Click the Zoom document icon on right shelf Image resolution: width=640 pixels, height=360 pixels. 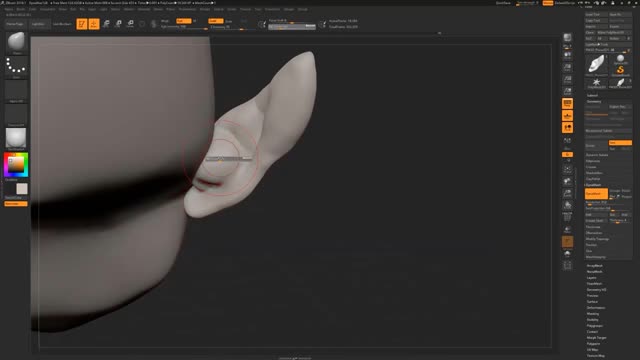point(567,67)
